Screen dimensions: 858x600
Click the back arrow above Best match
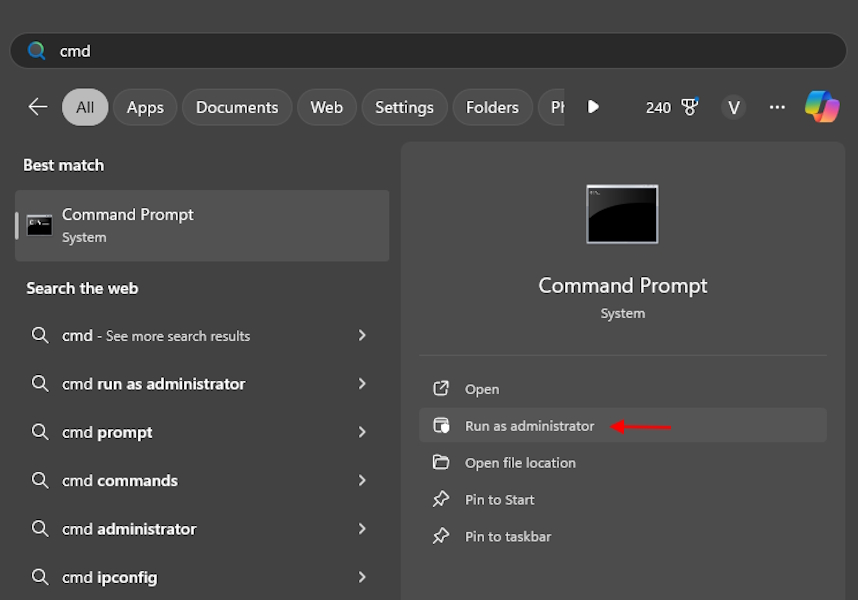[x=37, y=106]
